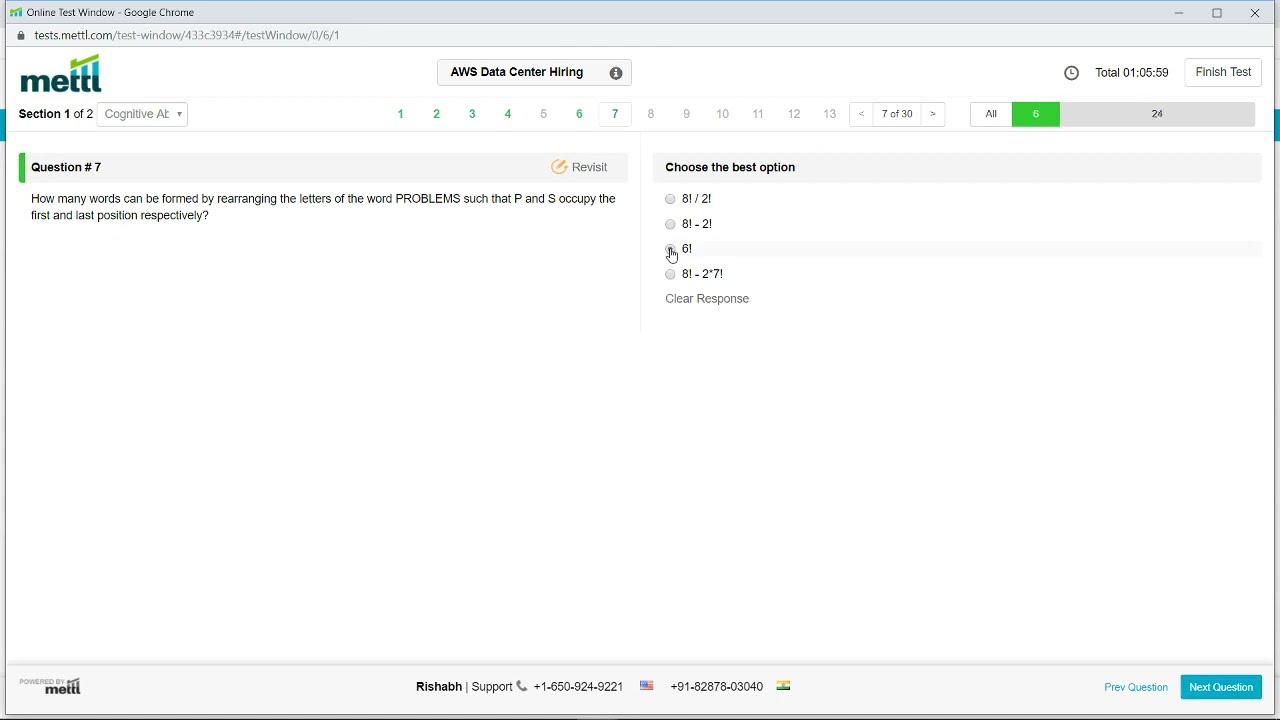Go to previous question page with < arrow
The height and width of the screenshot is (720, 1280).
[x=862, y=114]
